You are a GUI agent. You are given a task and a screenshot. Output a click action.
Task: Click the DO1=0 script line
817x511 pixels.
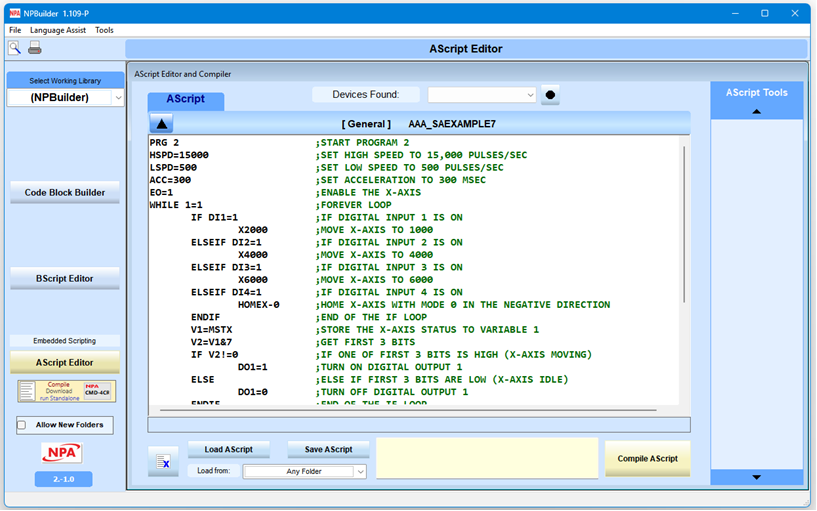(253, 393)
